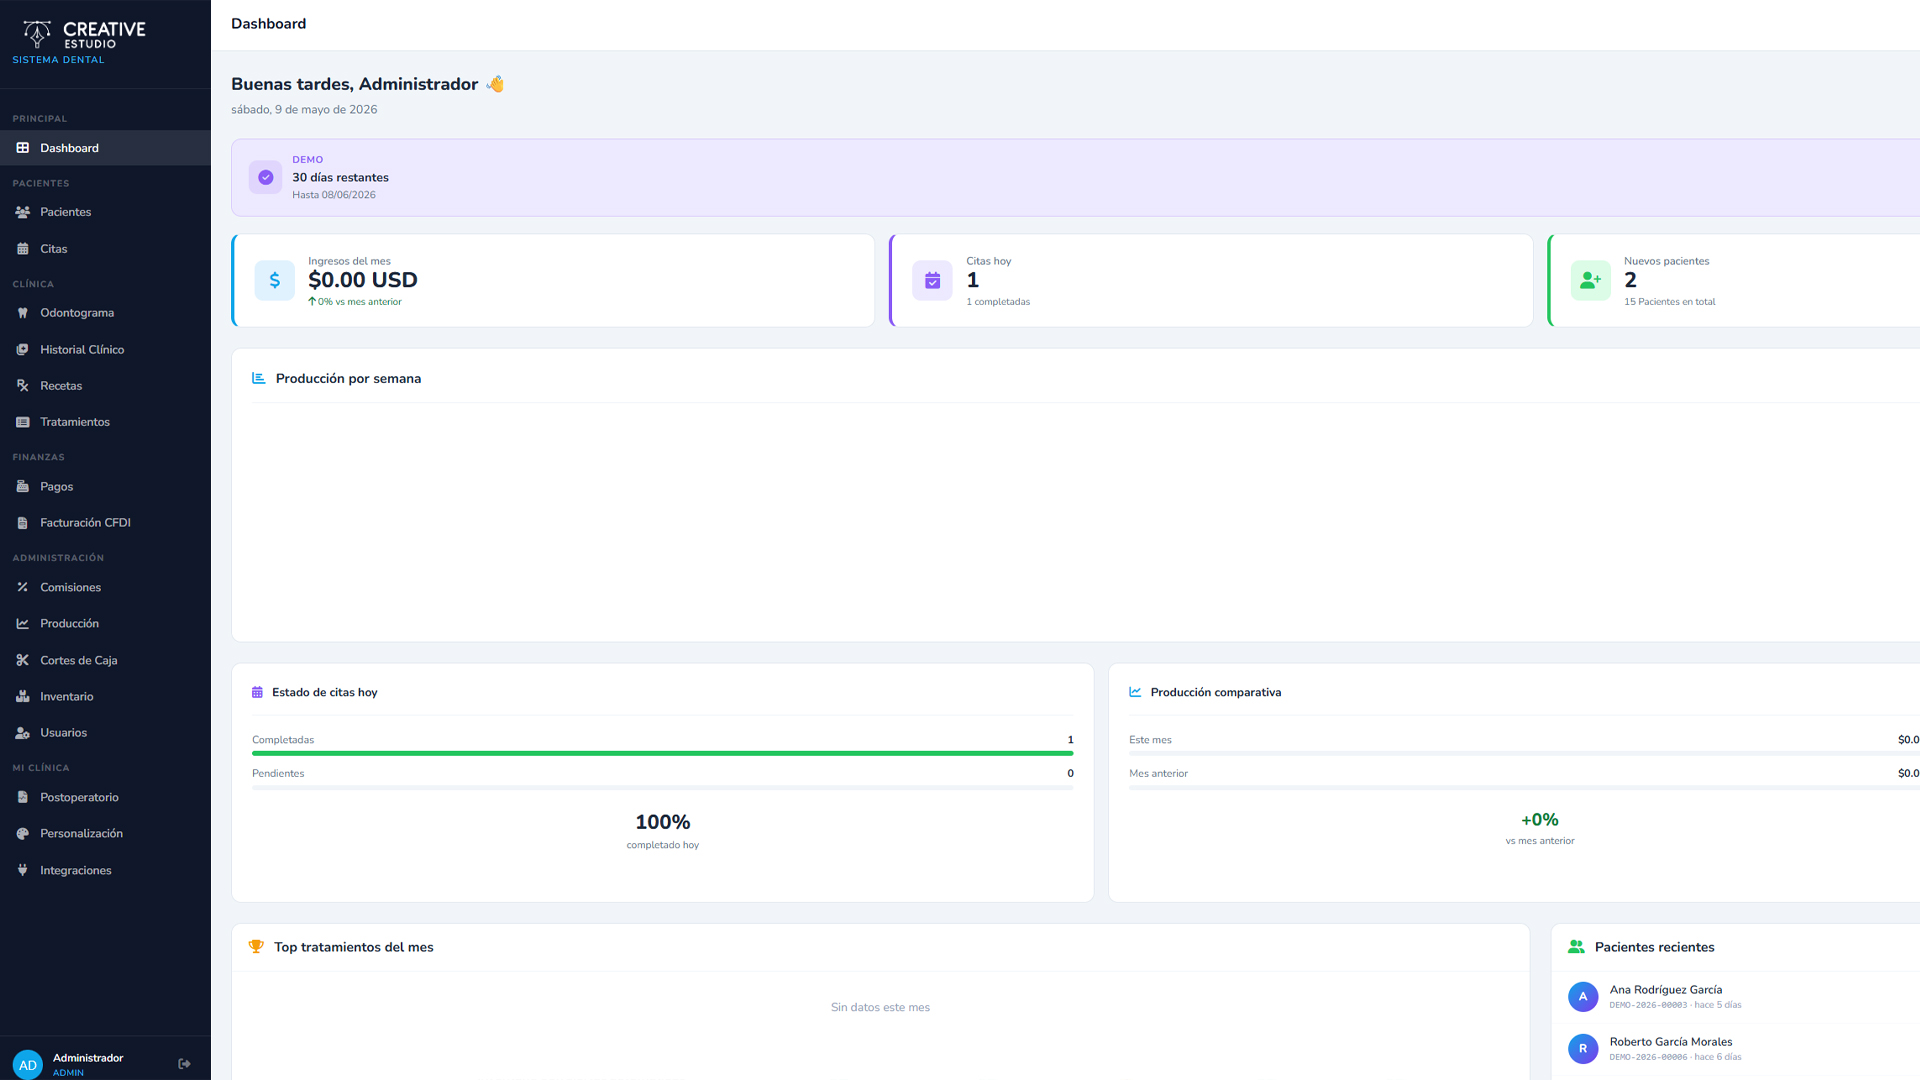
Task: Click the Postoperatorio file icon
Action: click(x=22, y=798)
